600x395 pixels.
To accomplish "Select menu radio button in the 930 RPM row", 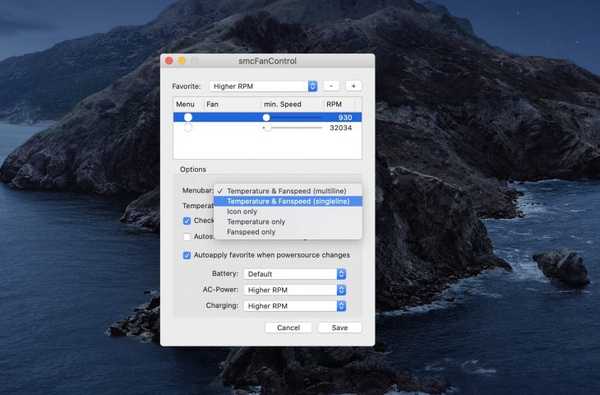I will (188, 117).
